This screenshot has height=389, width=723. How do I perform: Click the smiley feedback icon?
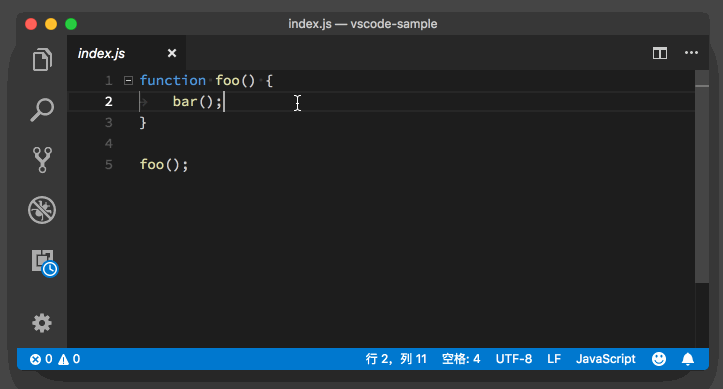coord(659,359)
